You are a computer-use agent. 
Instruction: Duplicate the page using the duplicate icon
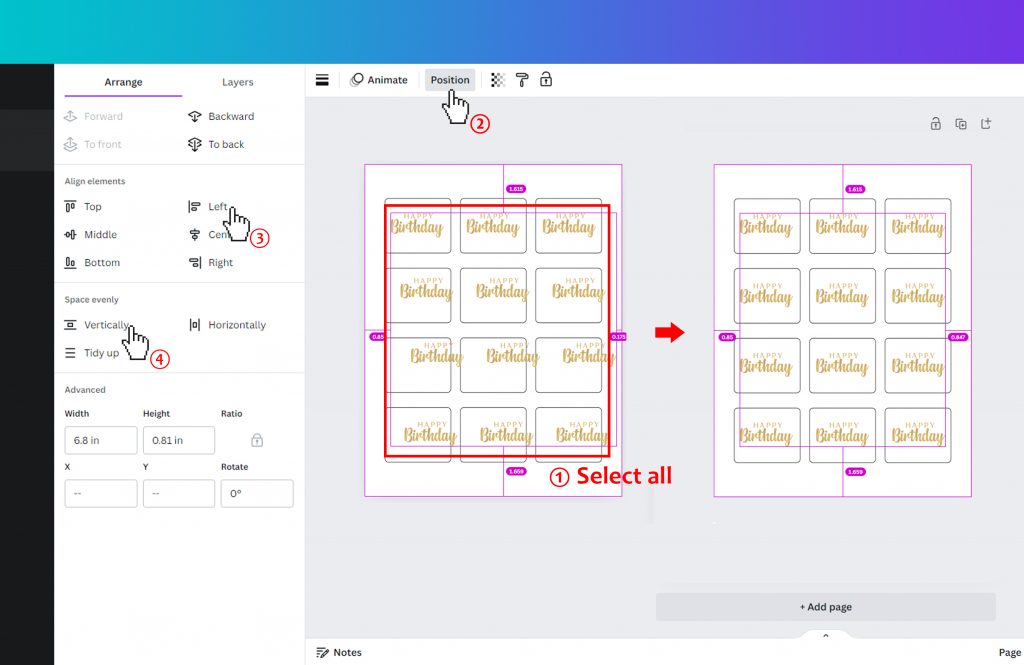coord(961,123)
